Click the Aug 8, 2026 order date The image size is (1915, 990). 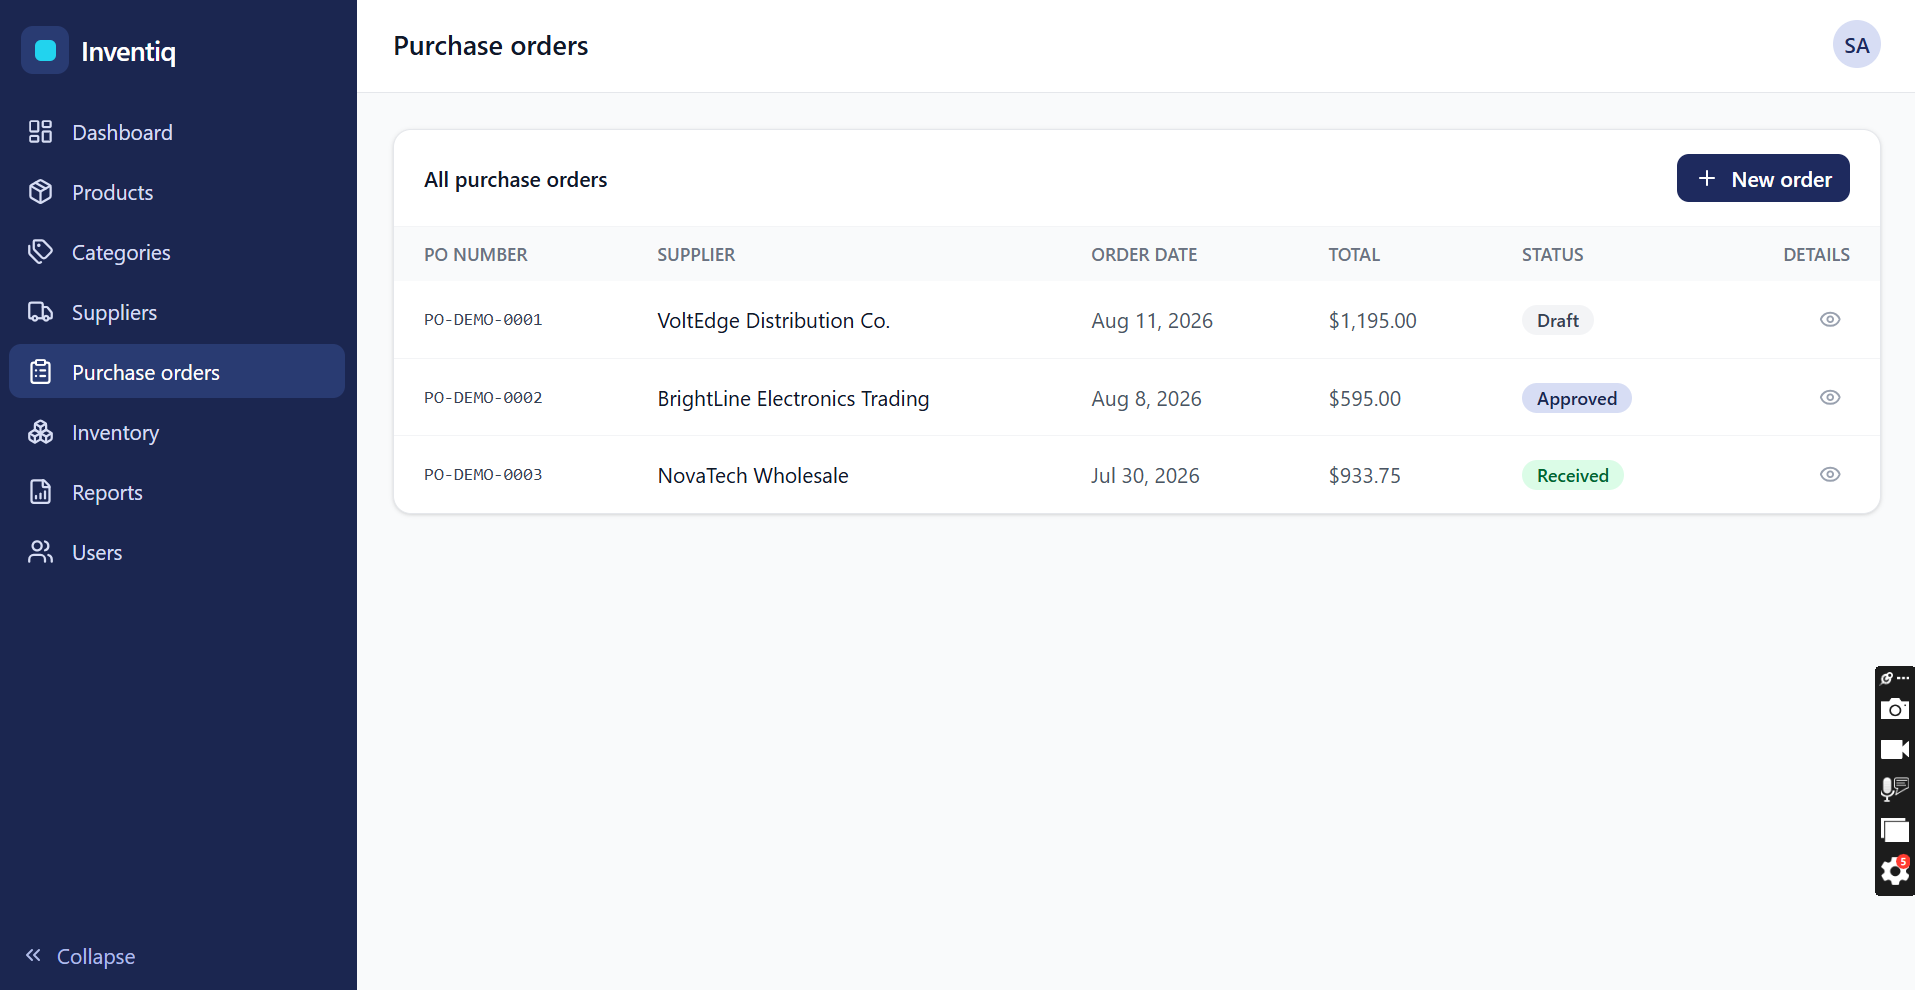[x=1146, y=398]
